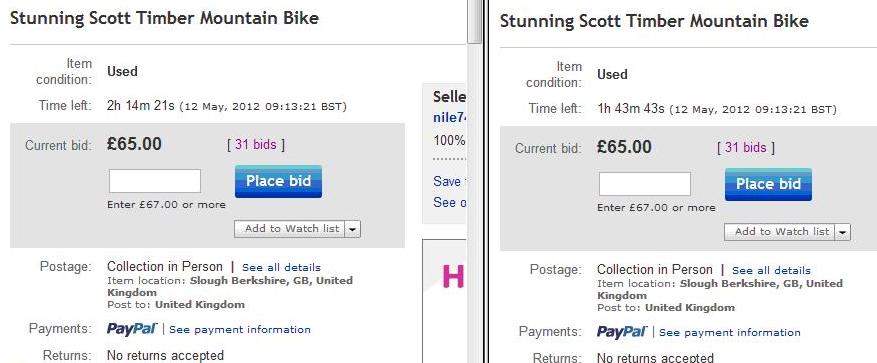Click Place bid in listing with 2h 14m left
This screenshot has height=363, width=877.
click(278, 181)
